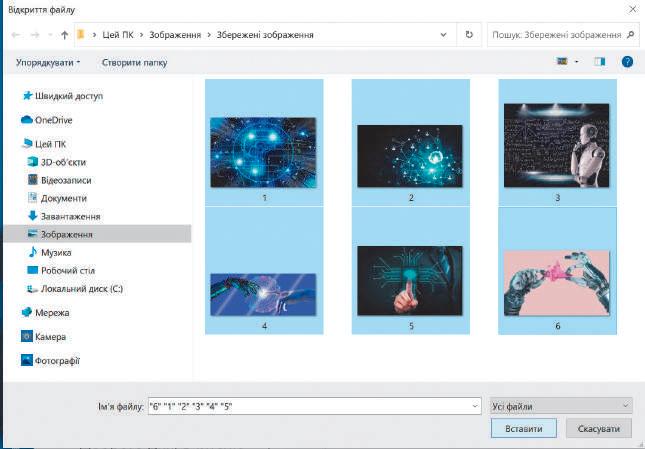Select image thumbnail 5 with finger on circuit

tap(410, 281)
